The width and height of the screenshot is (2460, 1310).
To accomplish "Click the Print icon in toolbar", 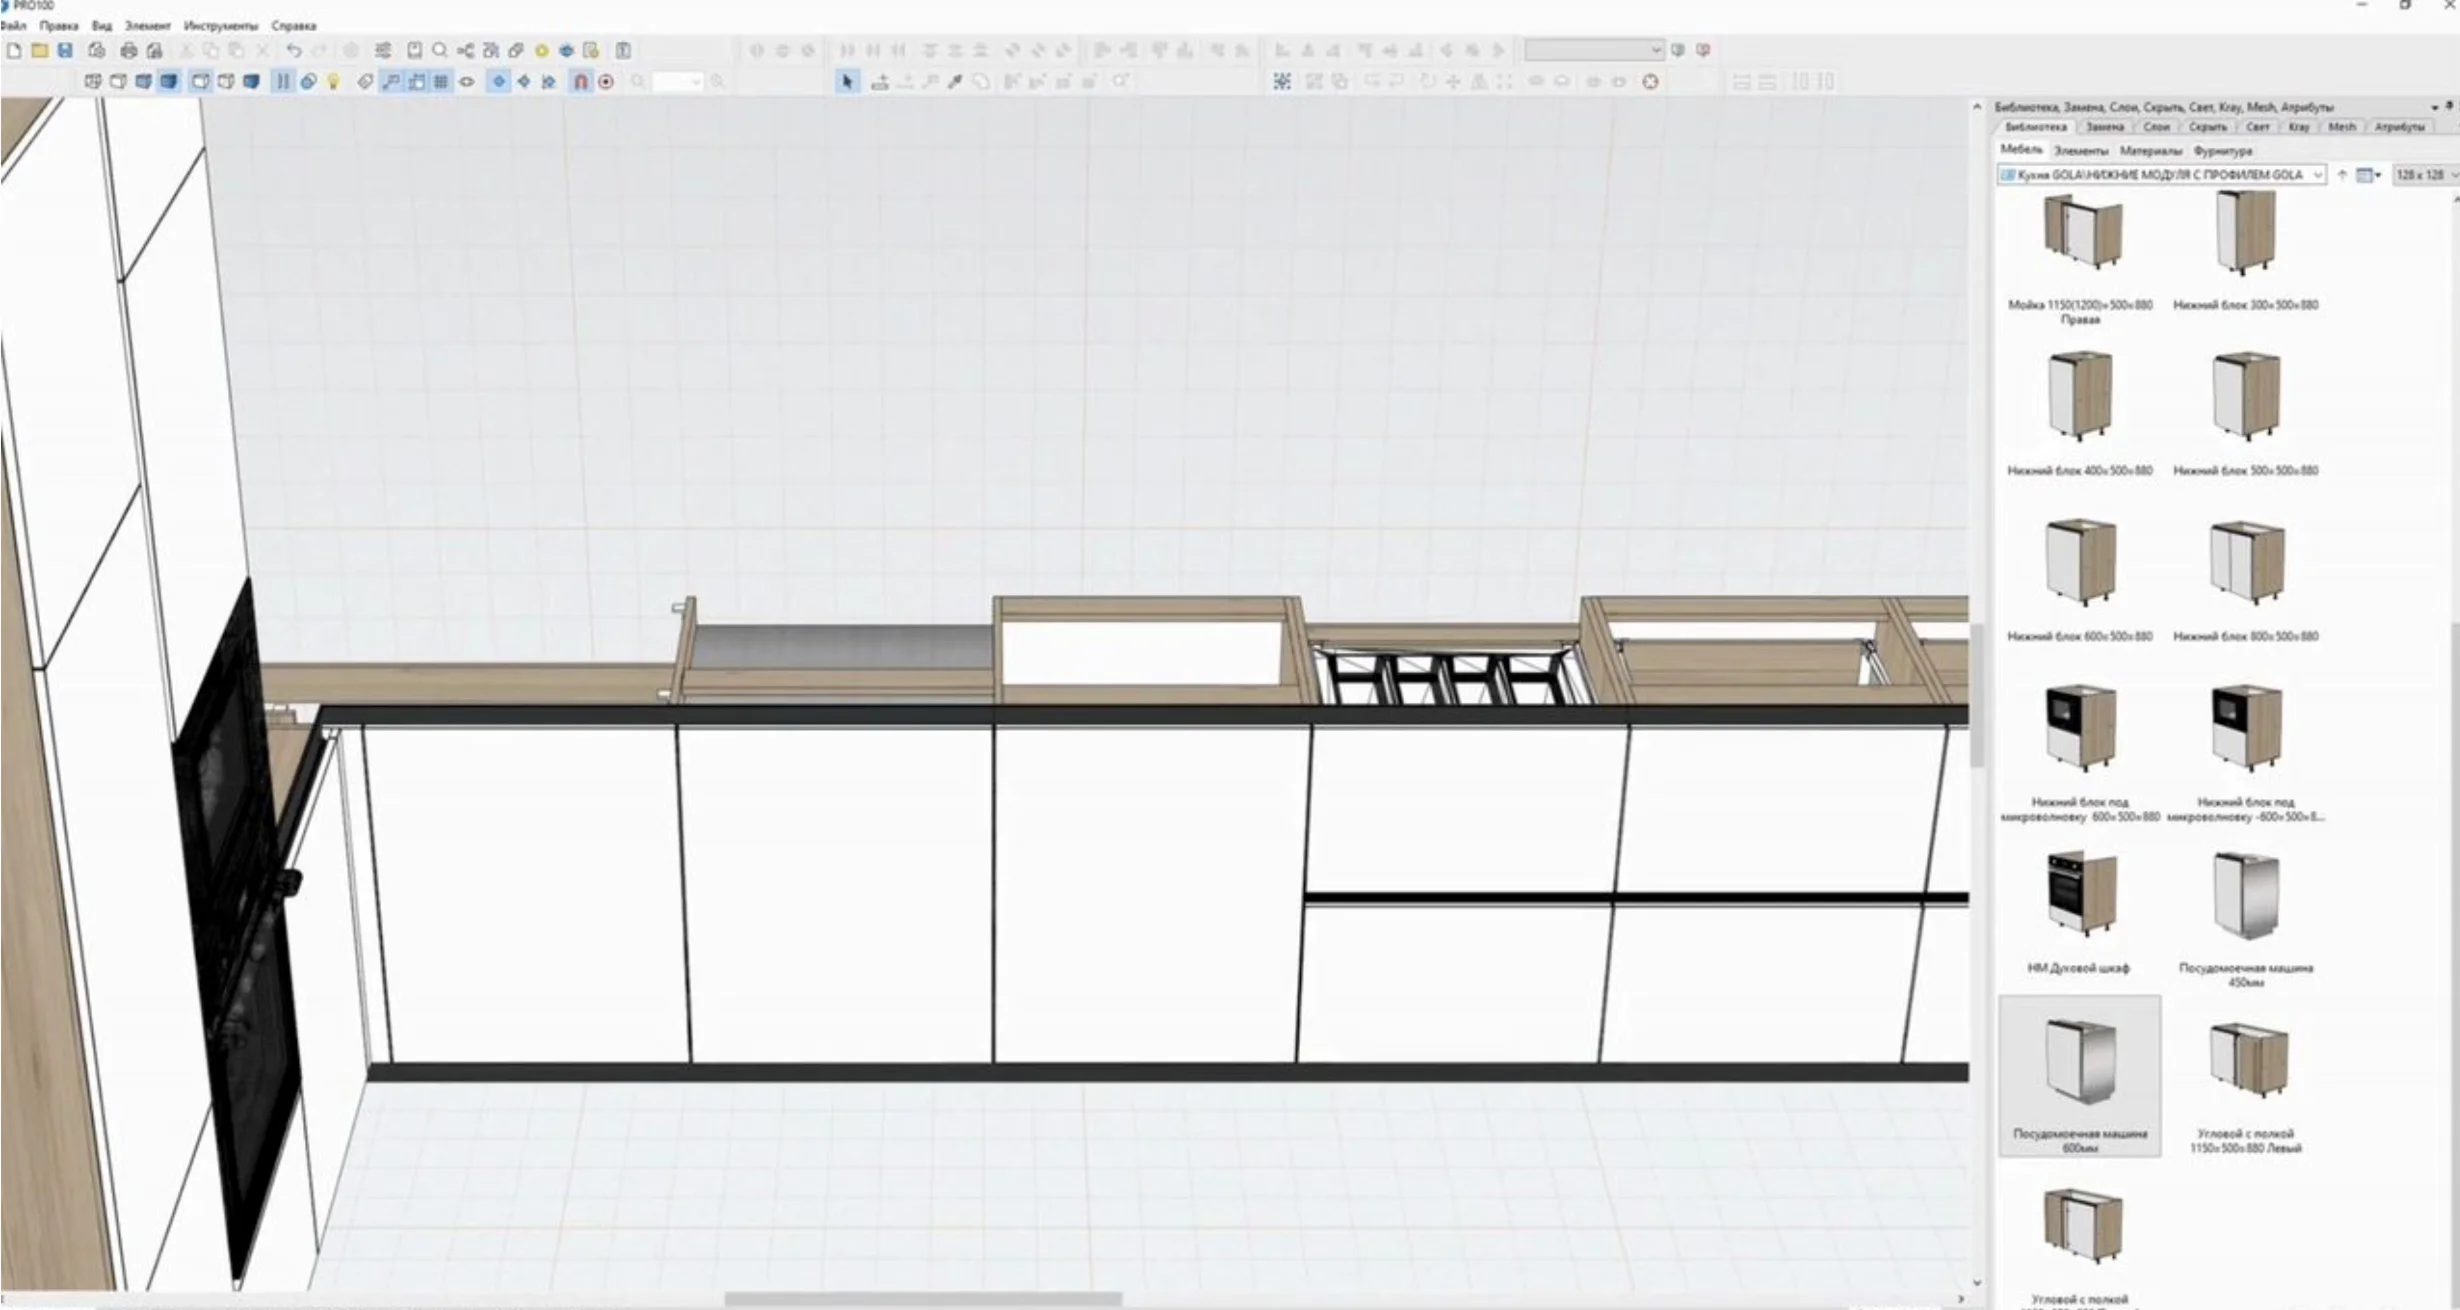I will [128, 50].
